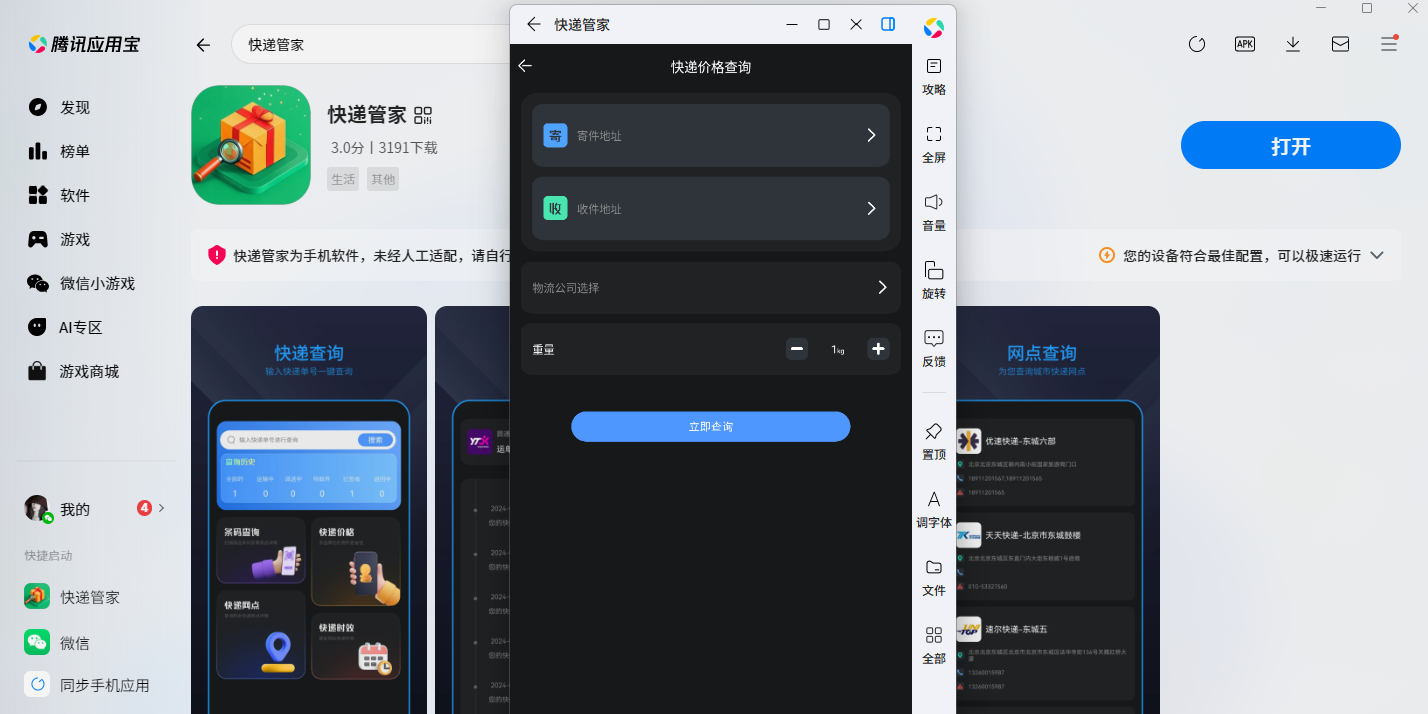Open the 物流公司选择 courier company selector
This screenshot has height=714, width=1428.
[710, 287]
